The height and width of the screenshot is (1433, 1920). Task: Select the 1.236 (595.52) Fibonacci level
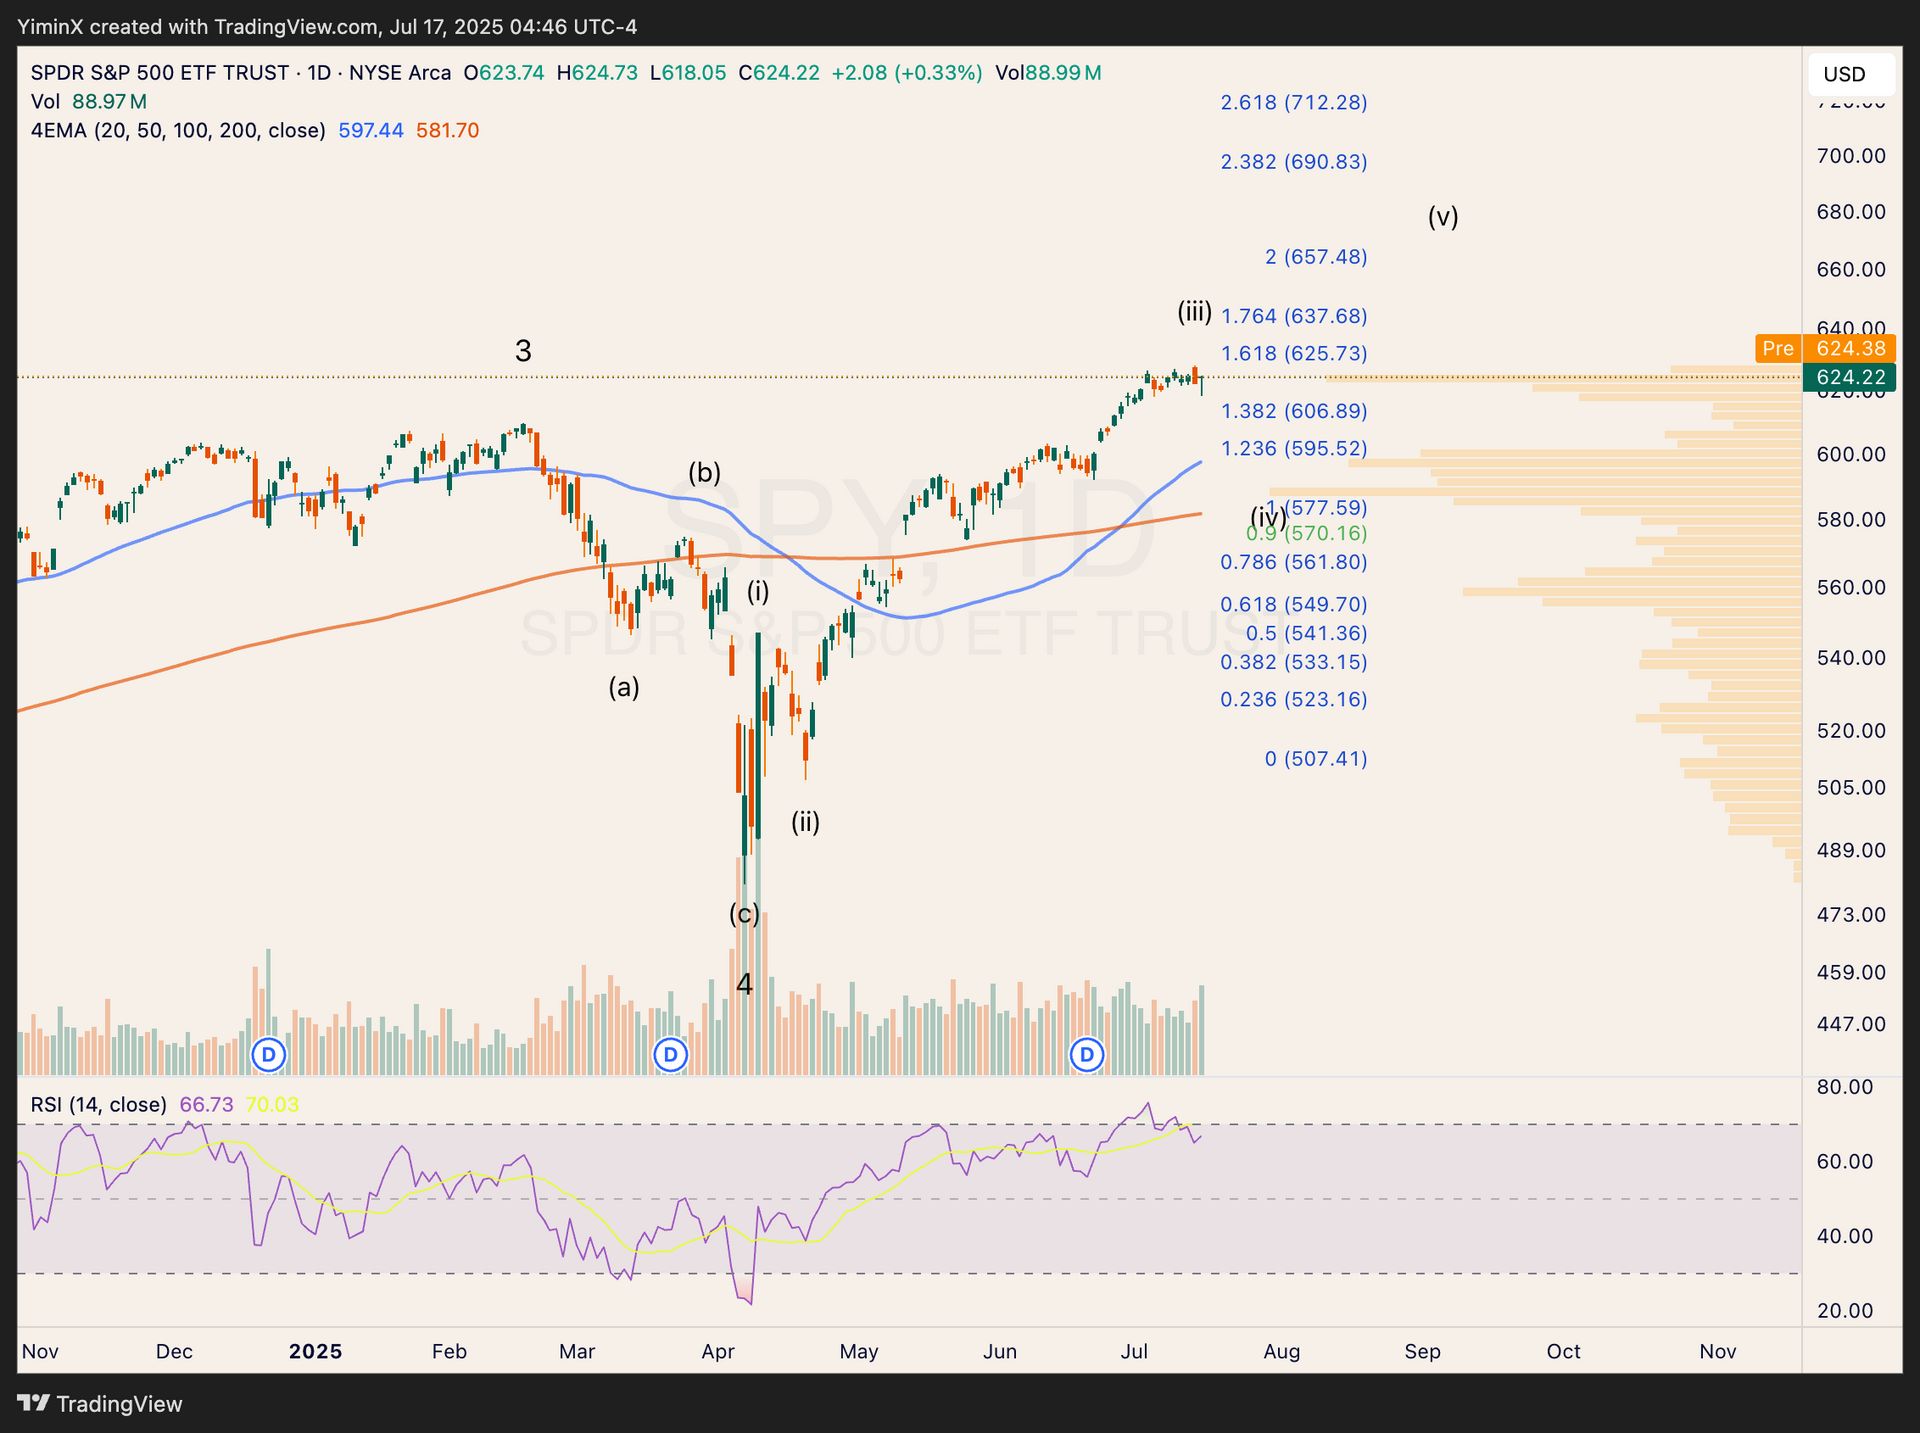tap(1294, 448)
